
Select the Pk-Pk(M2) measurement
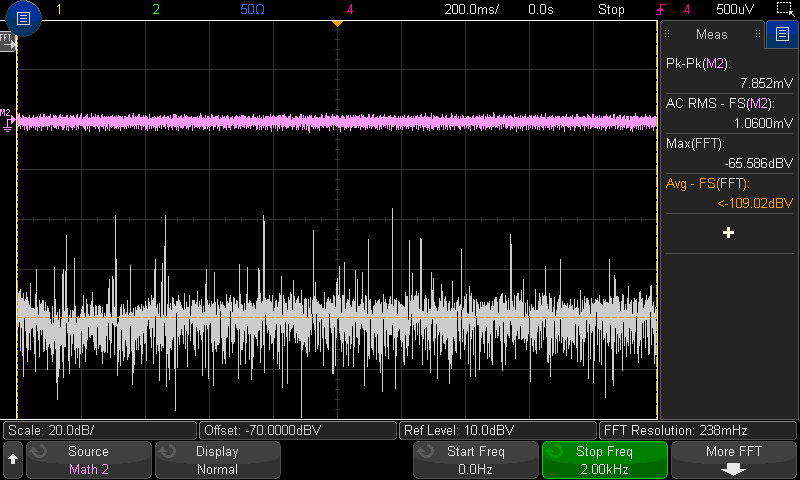point(729,73)
